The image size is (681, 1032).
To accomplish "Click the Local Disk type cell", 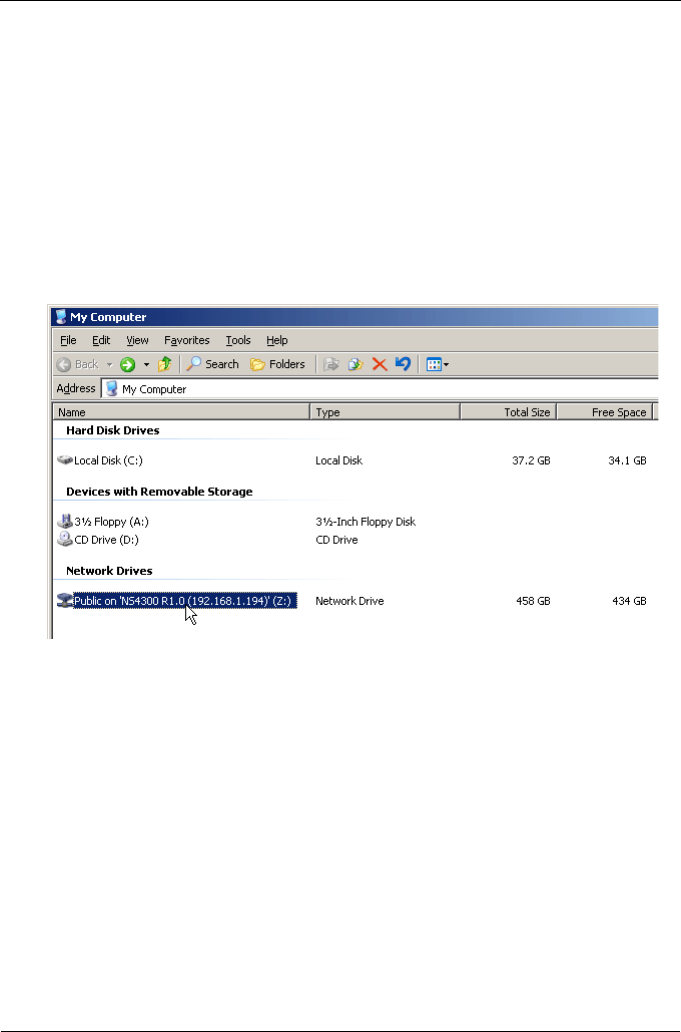I will click(339, 461).
